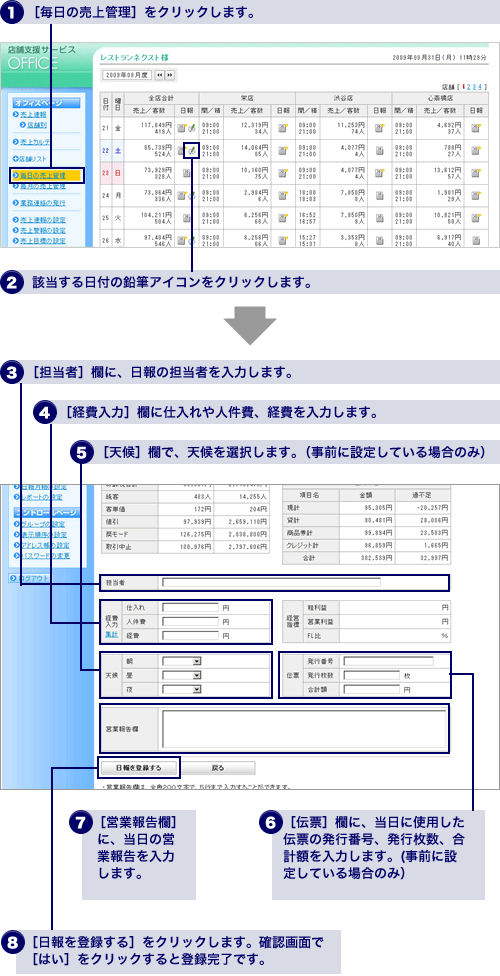Open the 昼 weather dropdown

click(x=181, y=675)
